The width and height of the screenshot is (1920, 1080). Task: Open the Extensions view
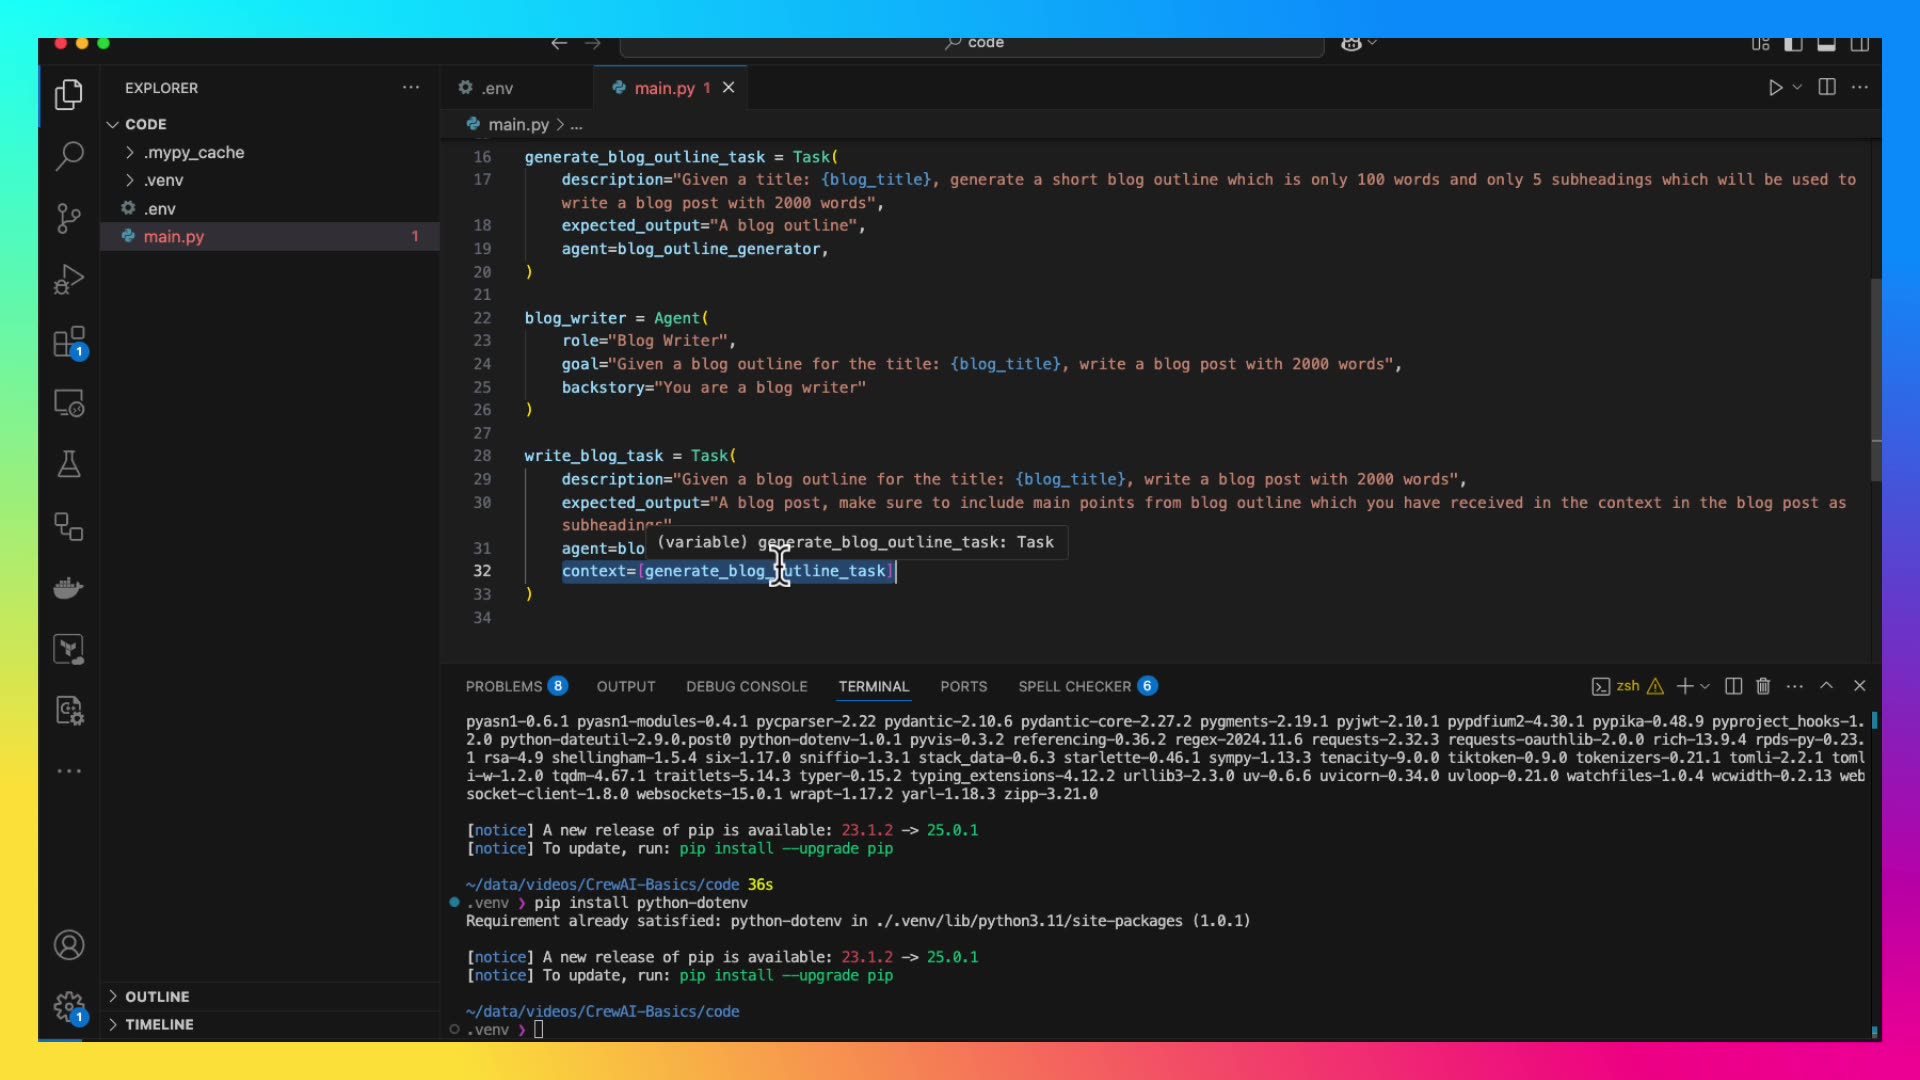point(68,342)
